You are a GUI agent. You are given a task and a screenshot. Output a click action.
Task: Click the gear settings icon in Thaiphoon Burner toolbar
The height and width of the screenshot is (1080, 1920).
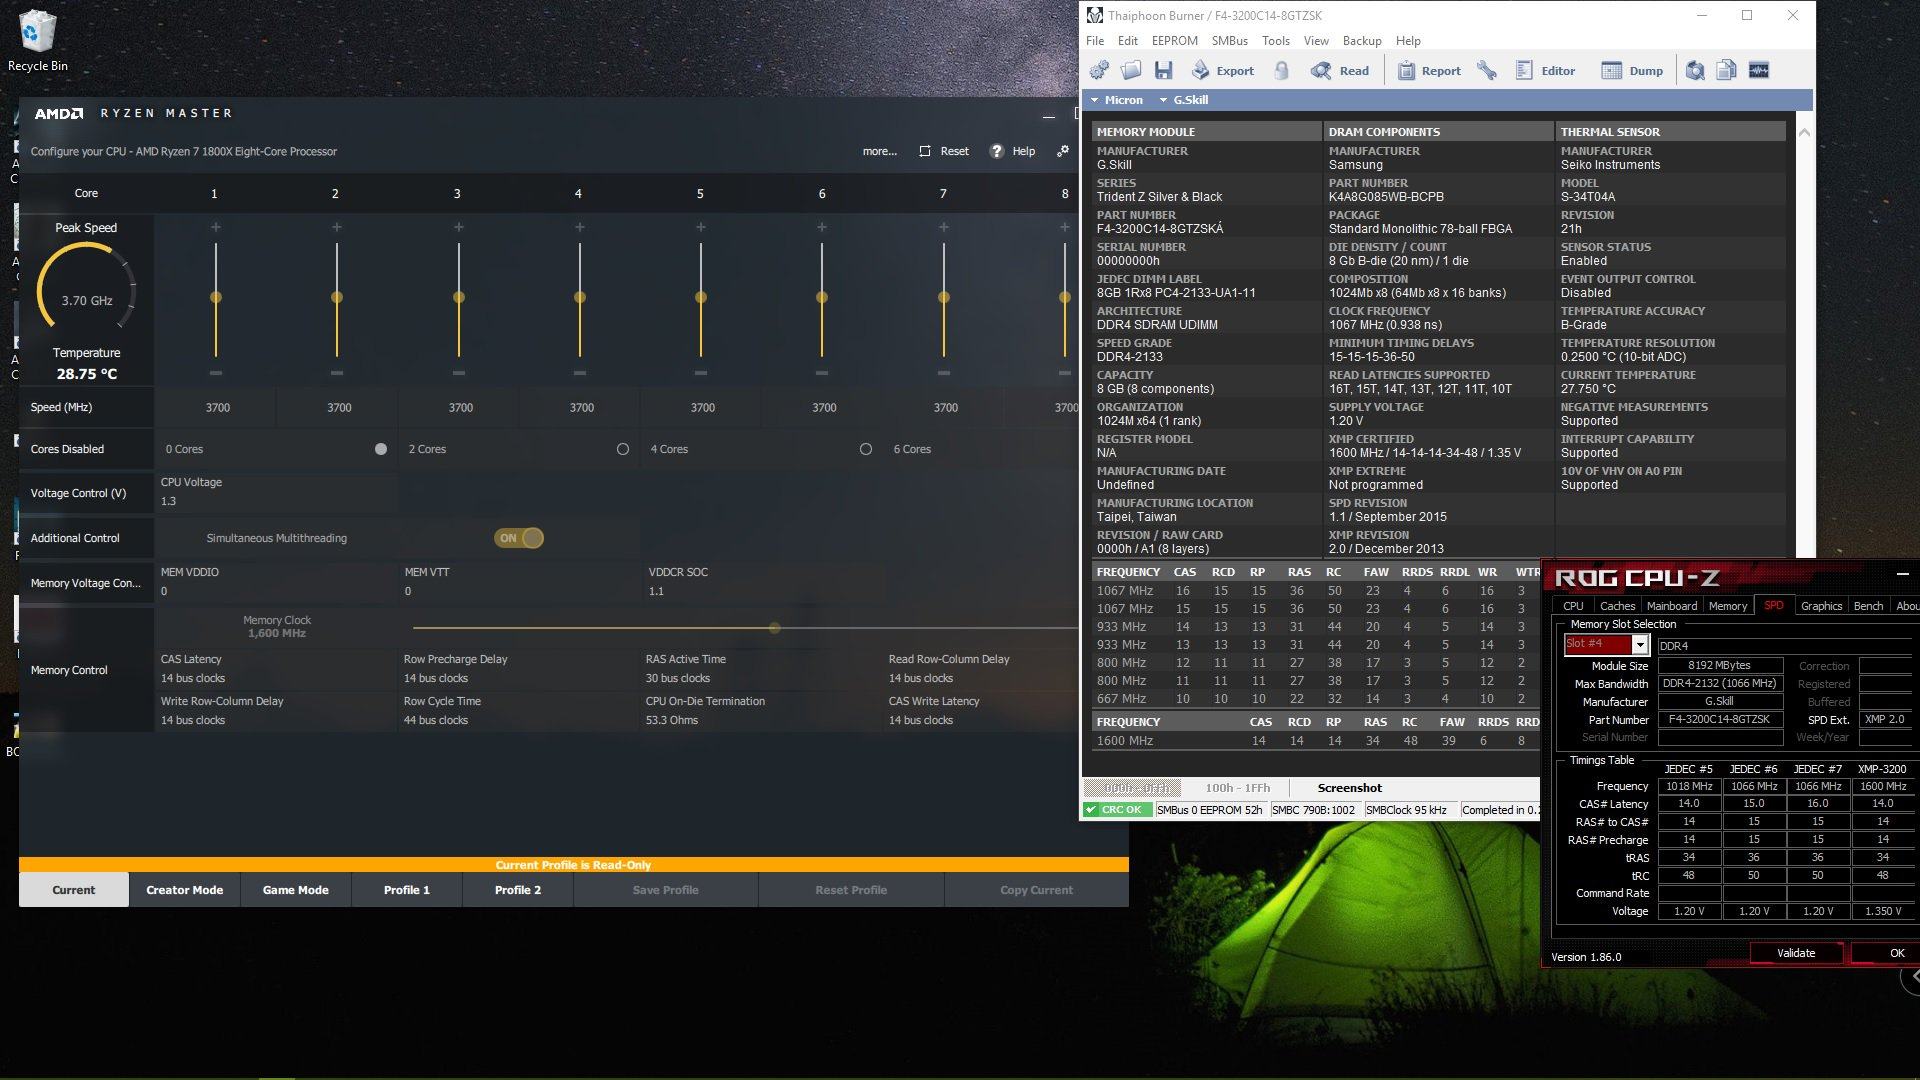tap(1099, 70)
